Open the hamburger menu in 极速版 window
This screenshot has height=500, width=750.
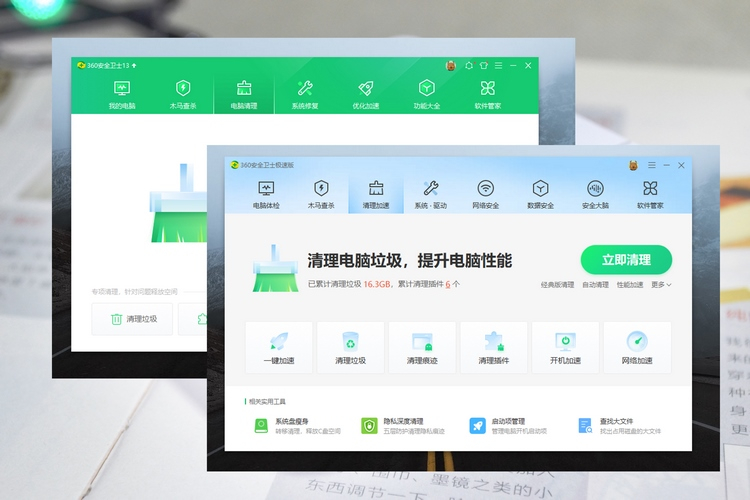pos(651,165)
